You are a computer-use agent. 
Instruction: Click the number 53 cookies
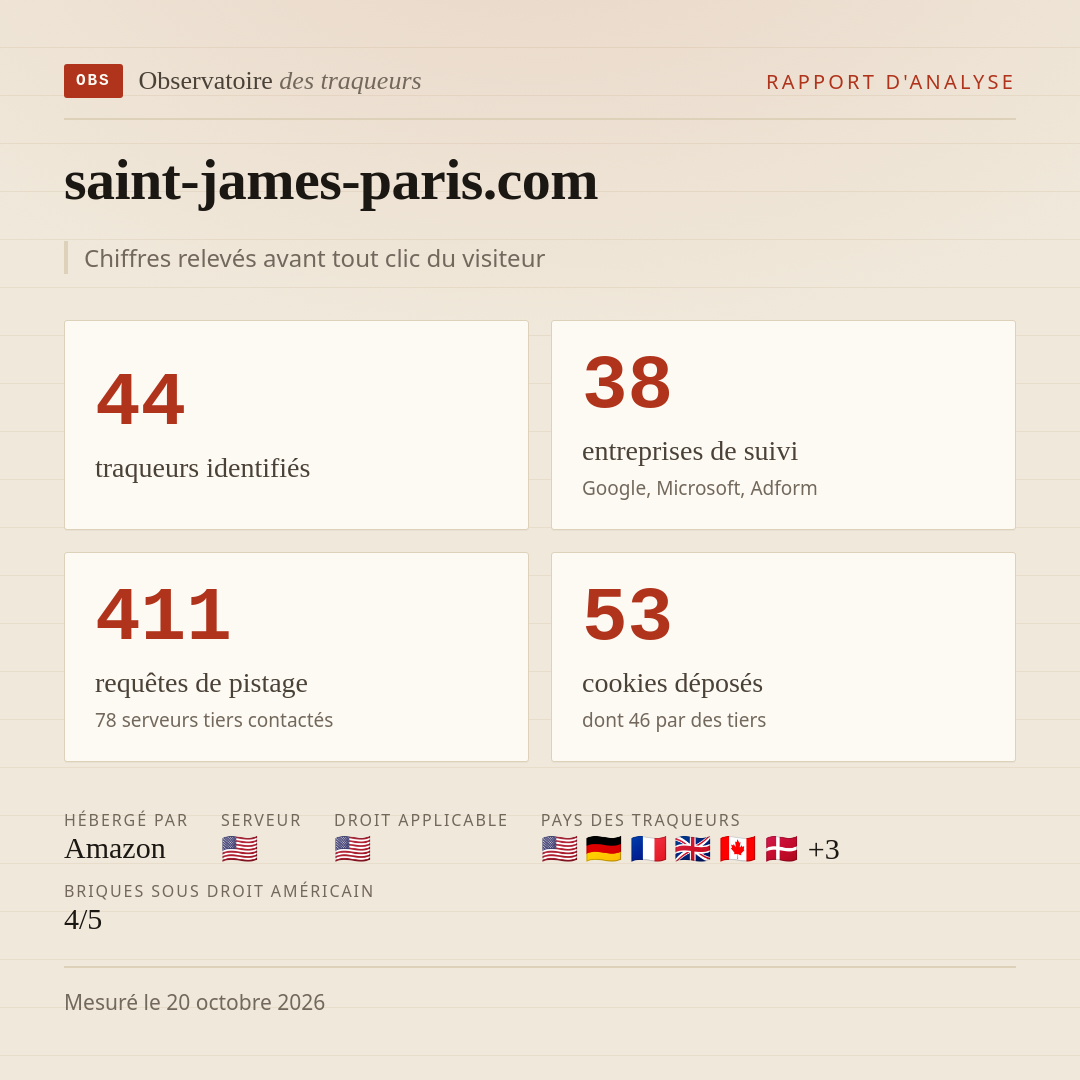[x=627, y=615]
